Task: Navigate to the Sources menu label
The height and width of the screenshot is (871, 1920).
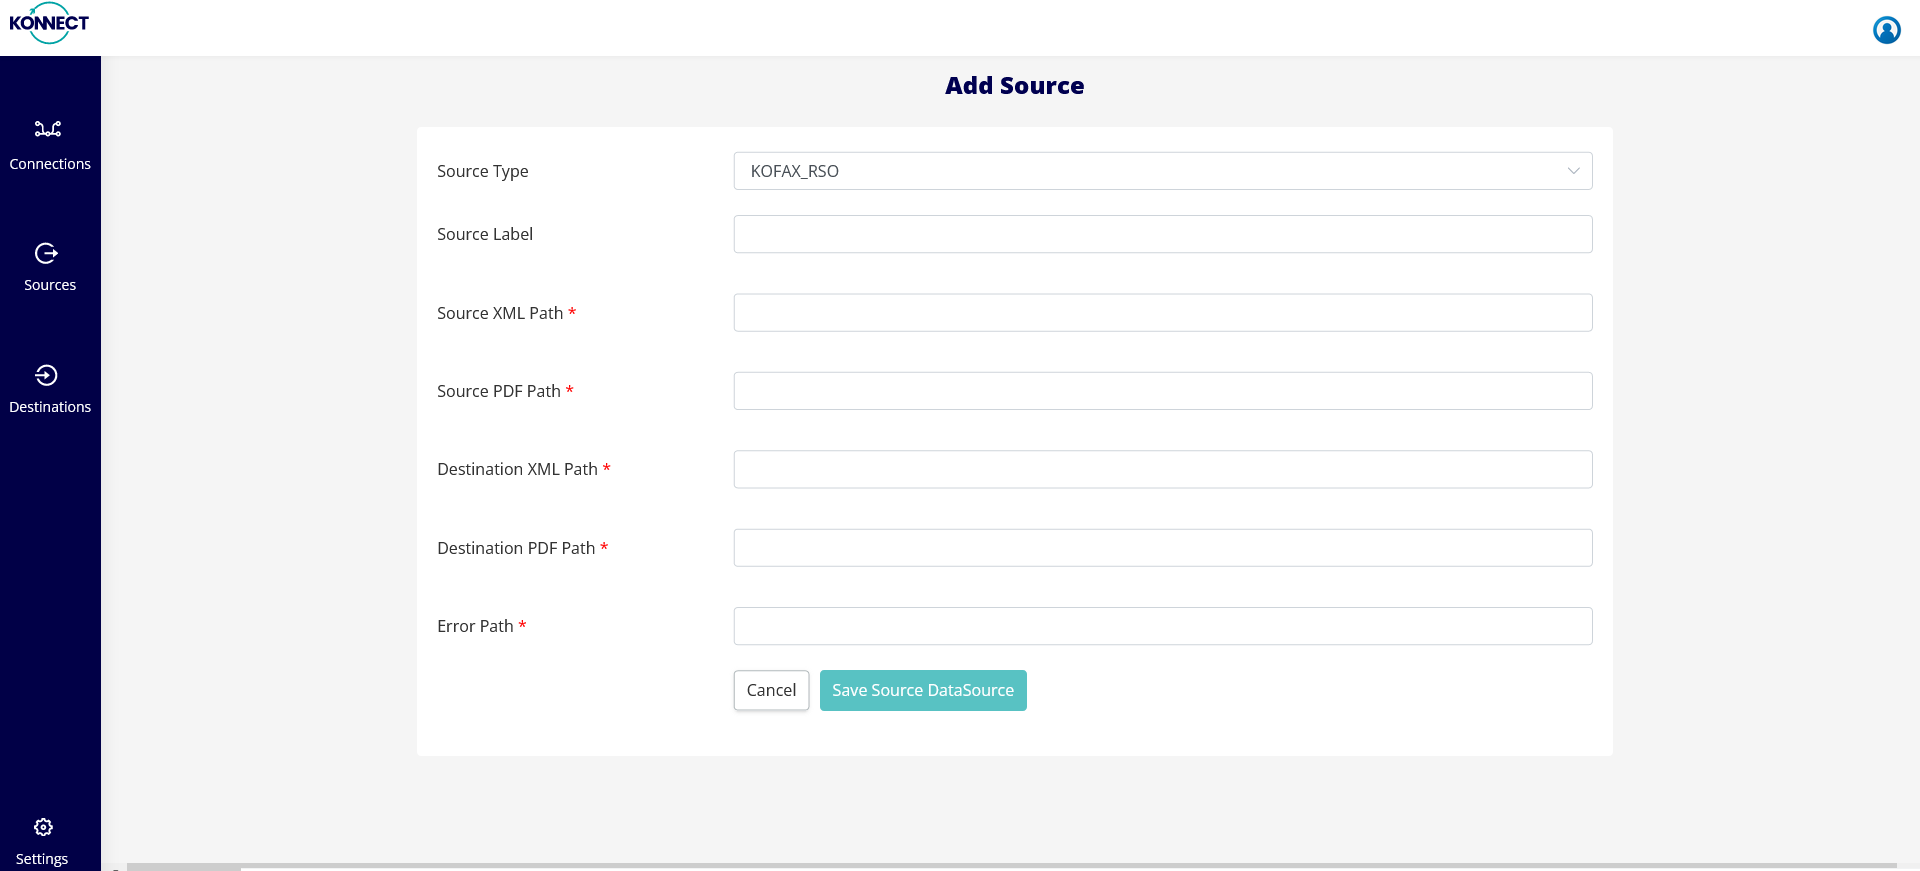Action: pos(50,285)
